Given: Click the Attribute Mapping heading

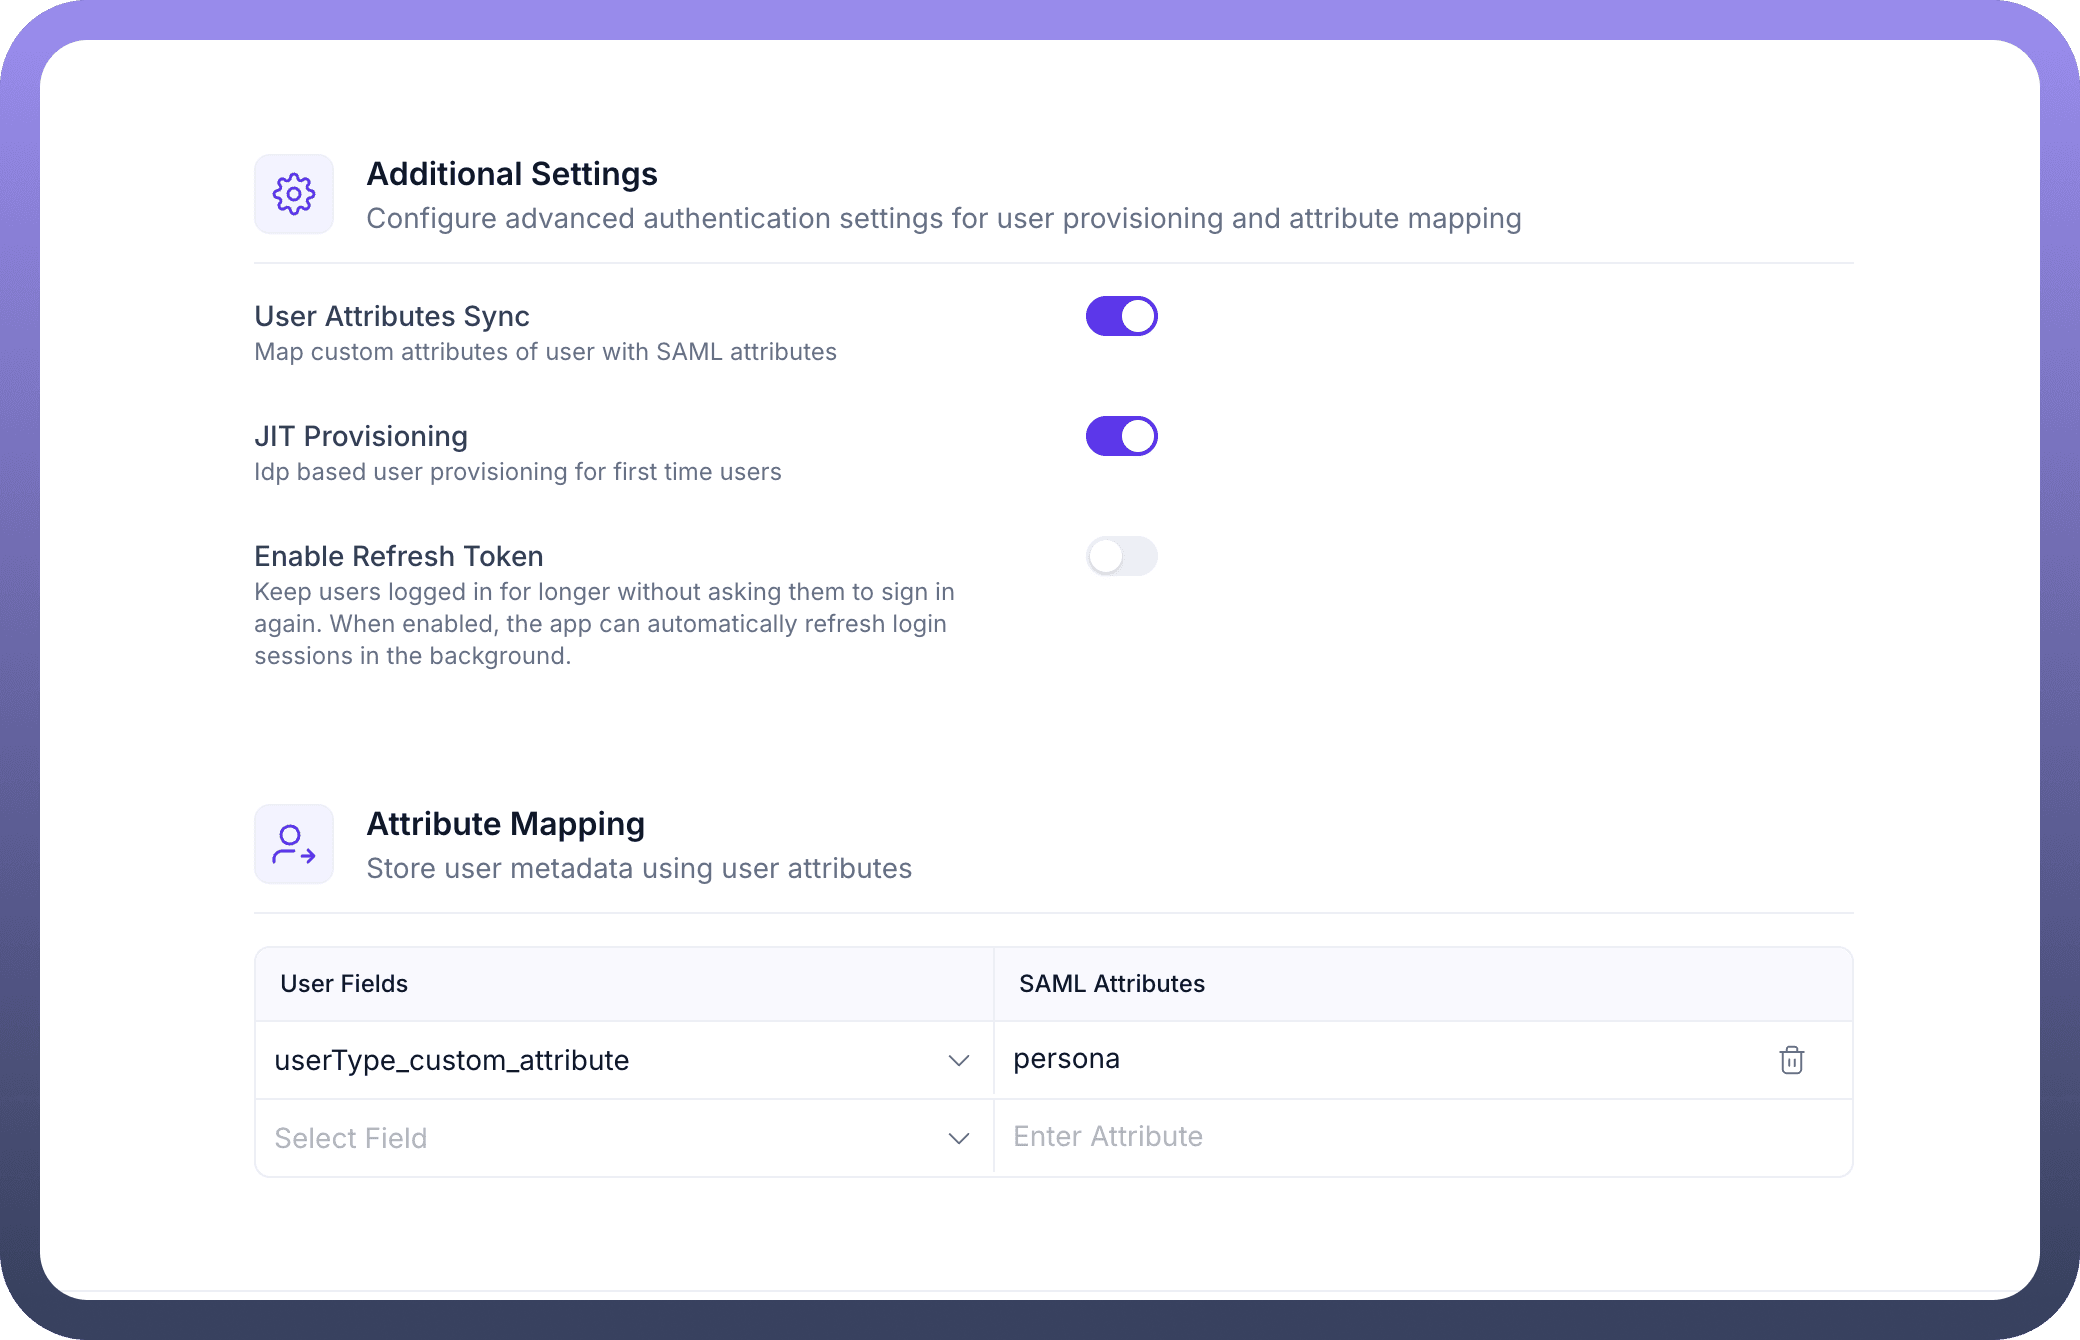Looking at the screenshot, I should coord(505,824).
